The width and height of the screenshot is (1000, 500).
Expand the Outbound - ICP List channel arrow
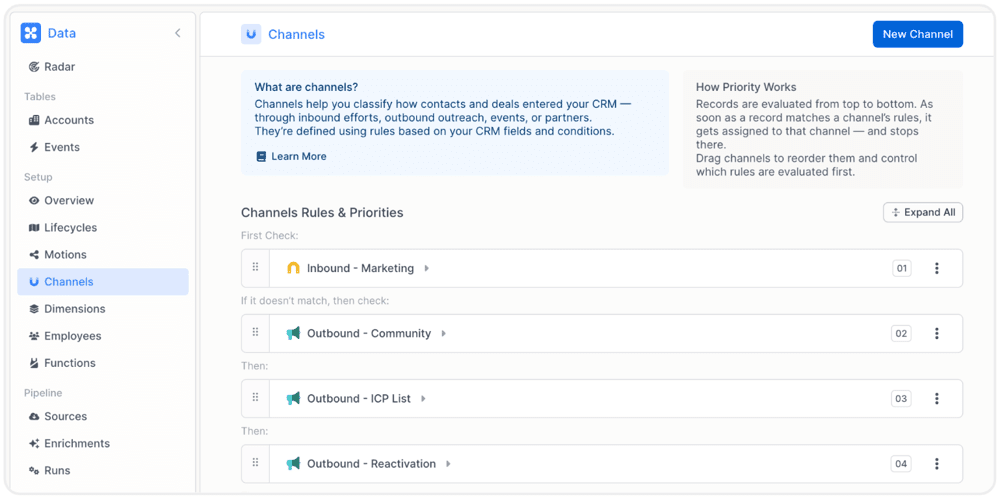423,399
